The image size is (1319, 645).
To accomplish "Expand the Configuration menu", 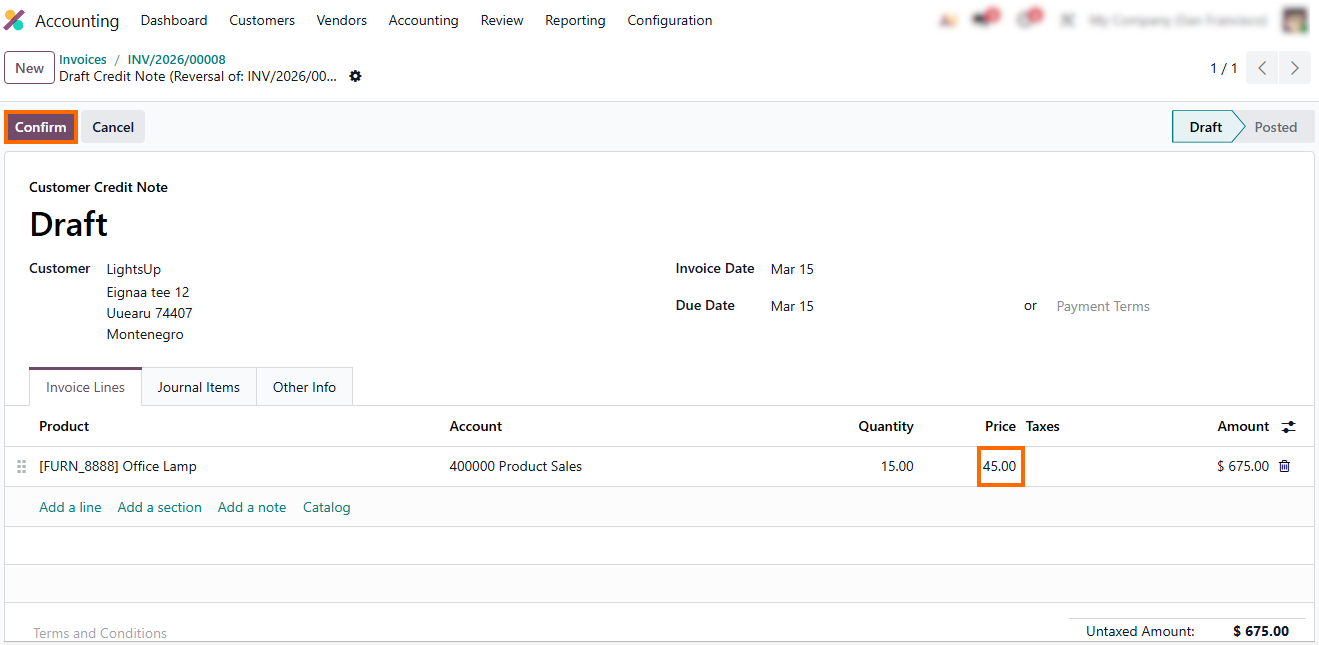I will pyautogui.click(x=669, y=20).
